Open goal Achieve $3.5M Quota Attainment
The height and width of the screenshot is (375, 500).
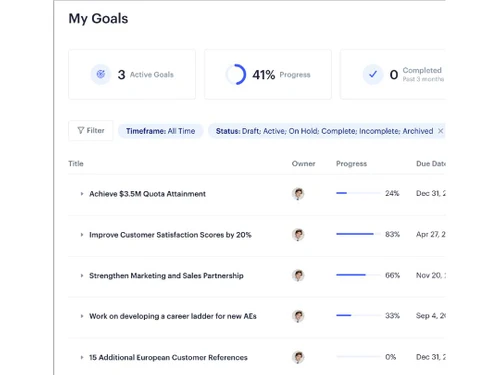[147, 194]
